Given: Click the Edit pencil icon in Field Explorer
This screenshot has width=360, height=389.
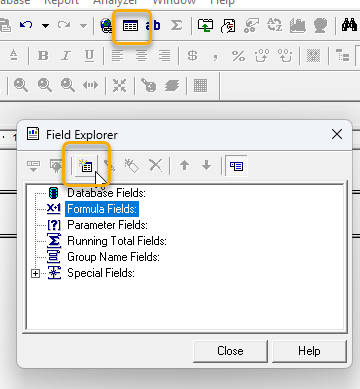Looking at the screenshot, I should [x=109, y=165].
